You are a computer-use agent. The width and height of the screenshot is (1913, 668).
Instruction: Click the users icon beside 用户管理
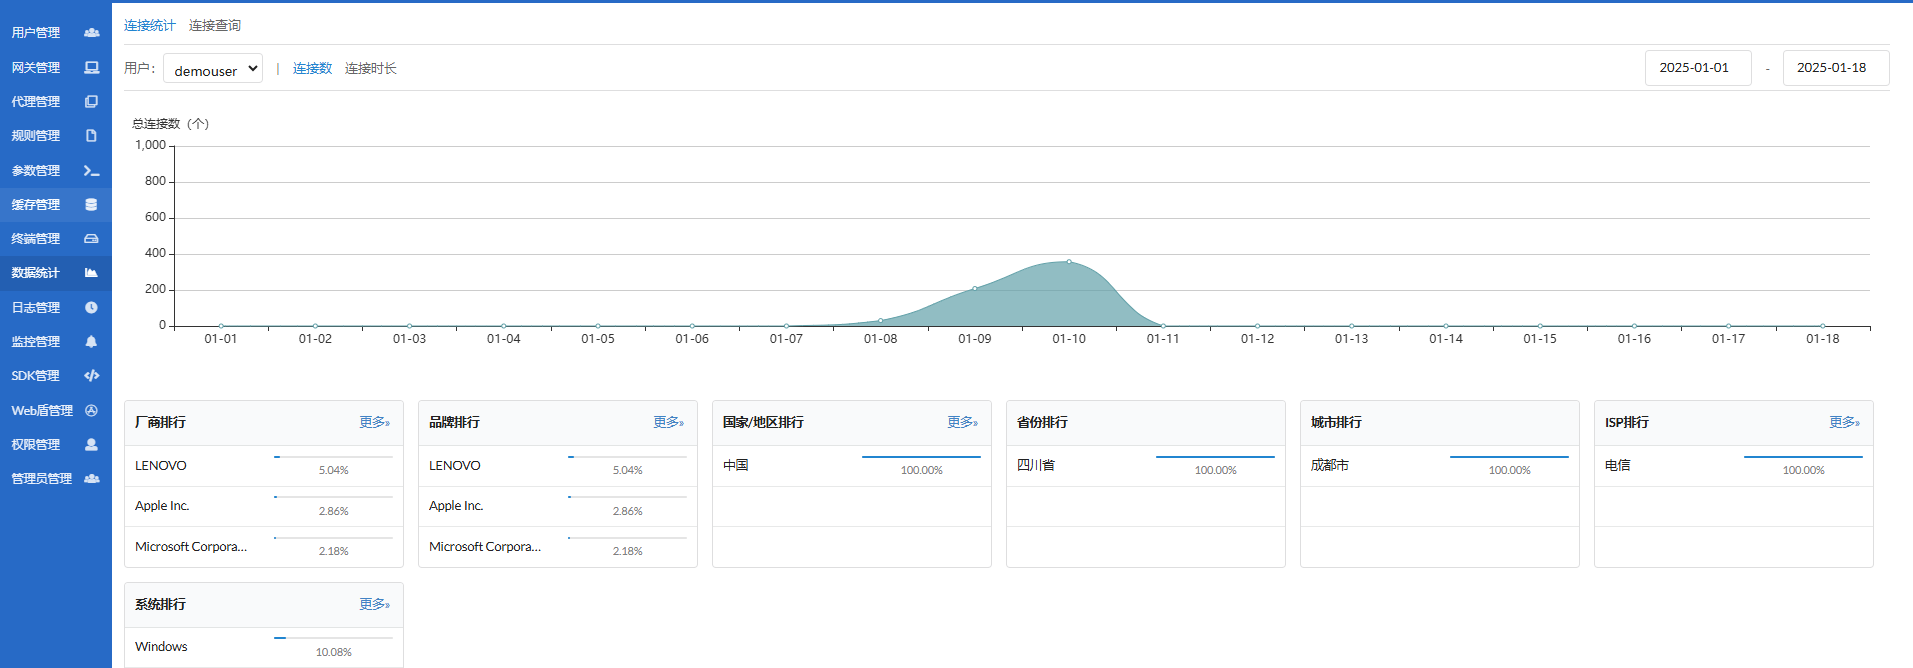(92, 33)
